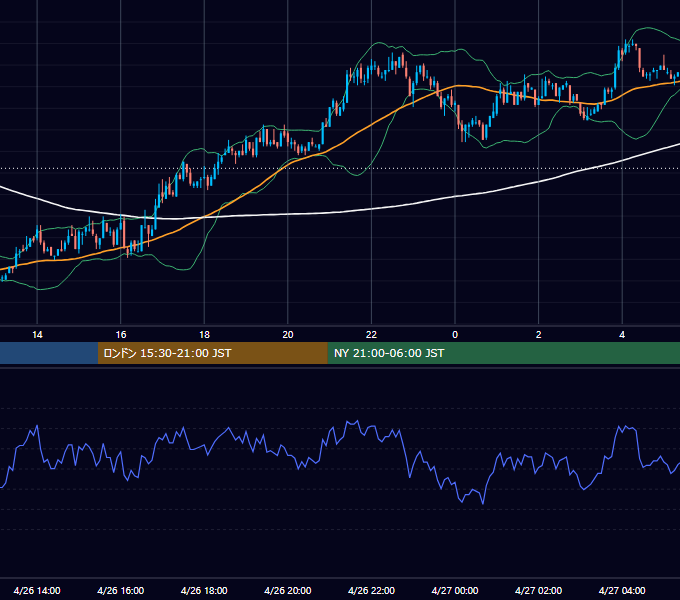
Task: Click the hour label 18 on time axis
Action: point(204,335)
